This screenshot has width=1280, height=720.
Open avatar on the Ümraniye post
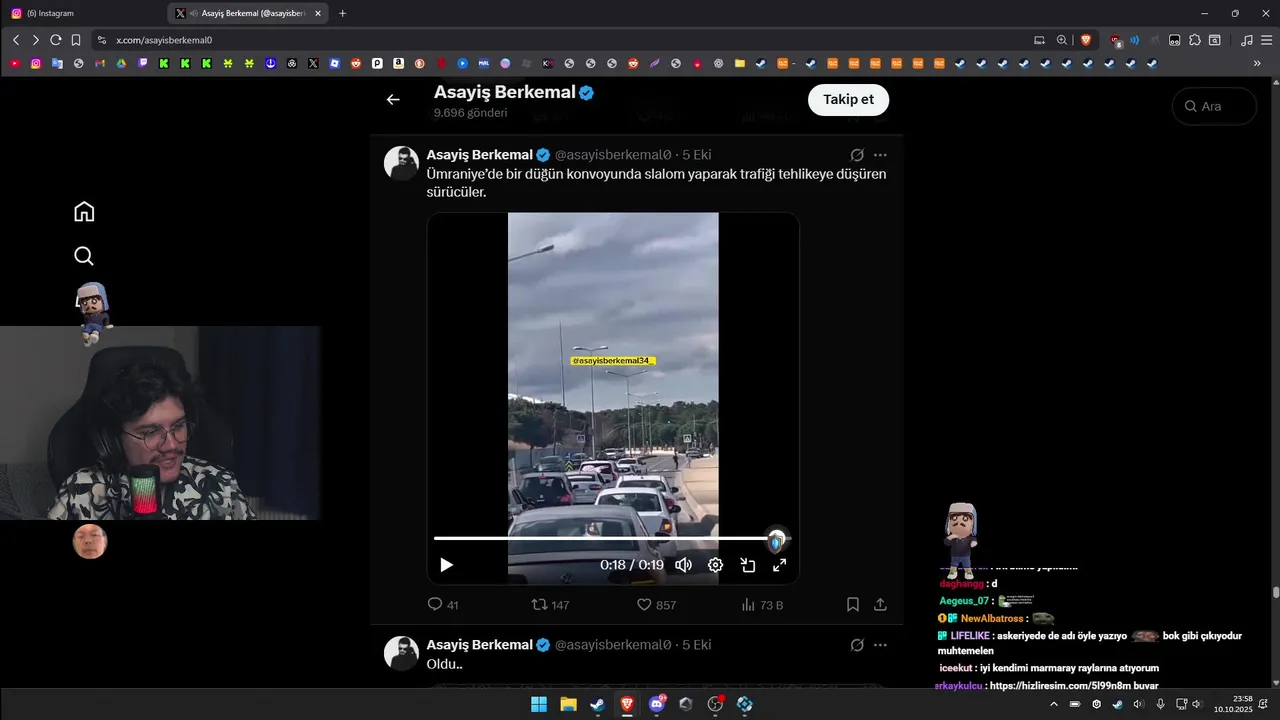pyautogui.click(x=401, y=163)
